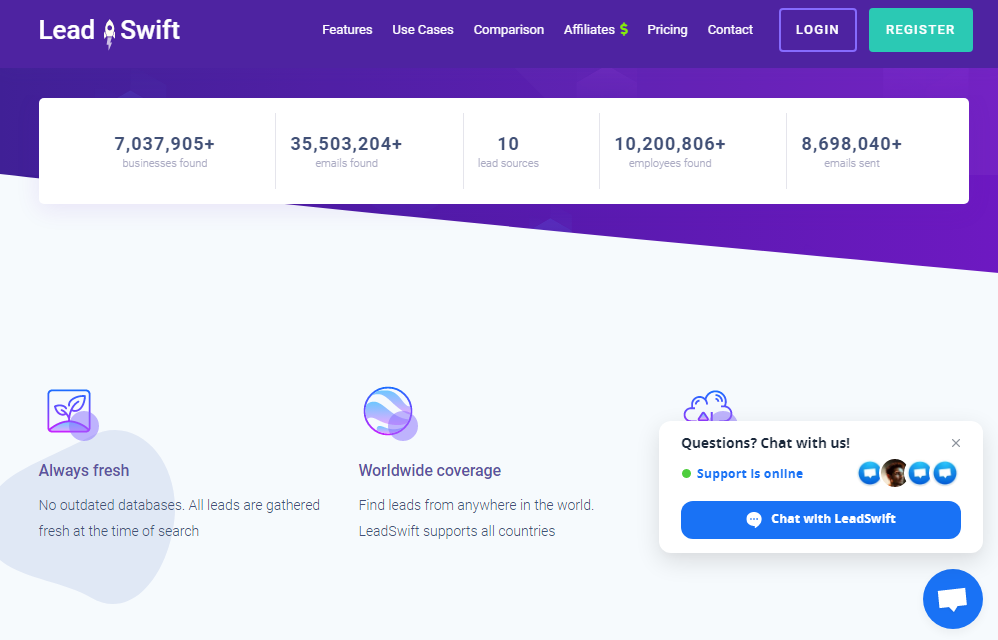The height and width of the screenshot is (640, 998).
Task: Click the Questions? Chat with us! title
Action: (x=765, y=443)
